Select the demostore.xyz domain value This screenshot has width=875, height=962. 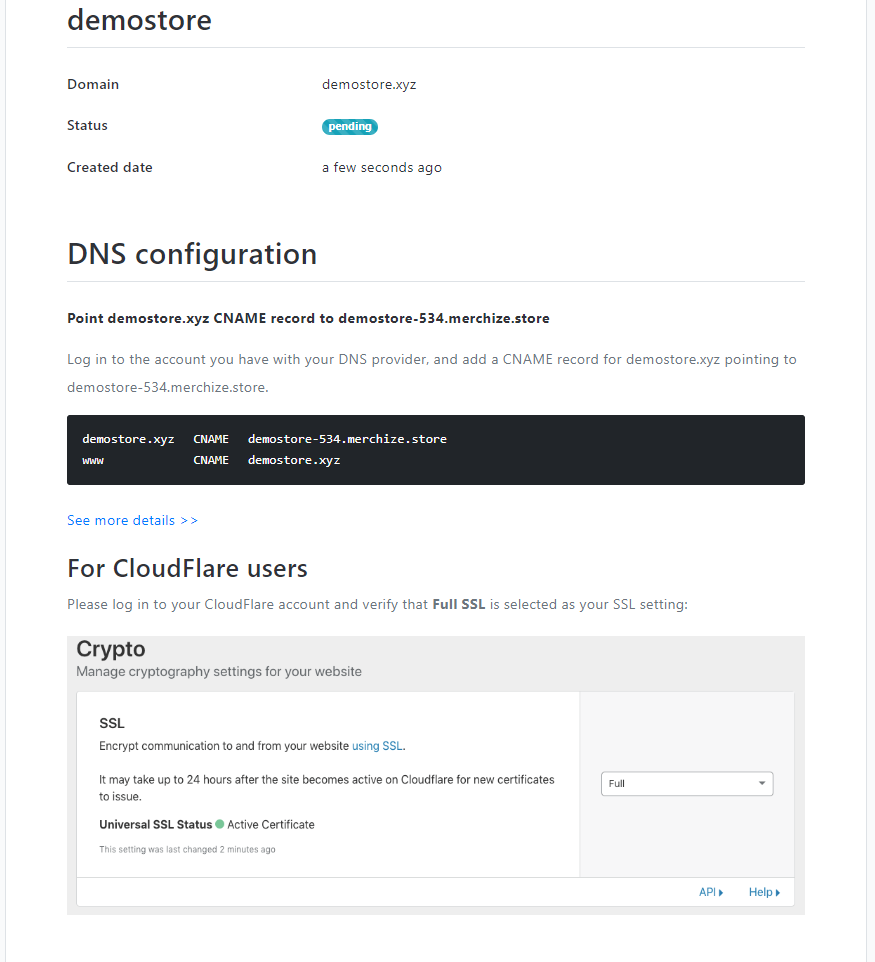369,85
